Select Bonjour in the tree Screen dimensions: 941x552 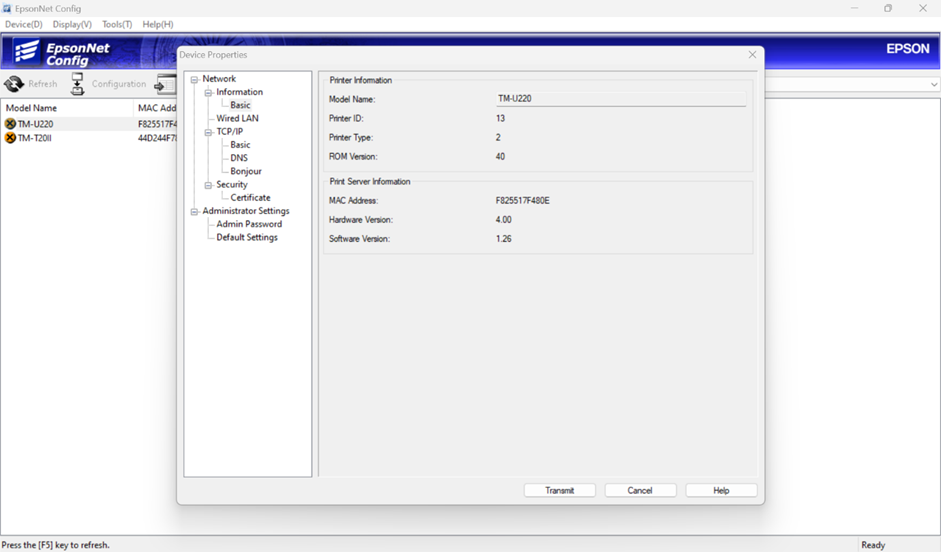click(x=246, y=171)
